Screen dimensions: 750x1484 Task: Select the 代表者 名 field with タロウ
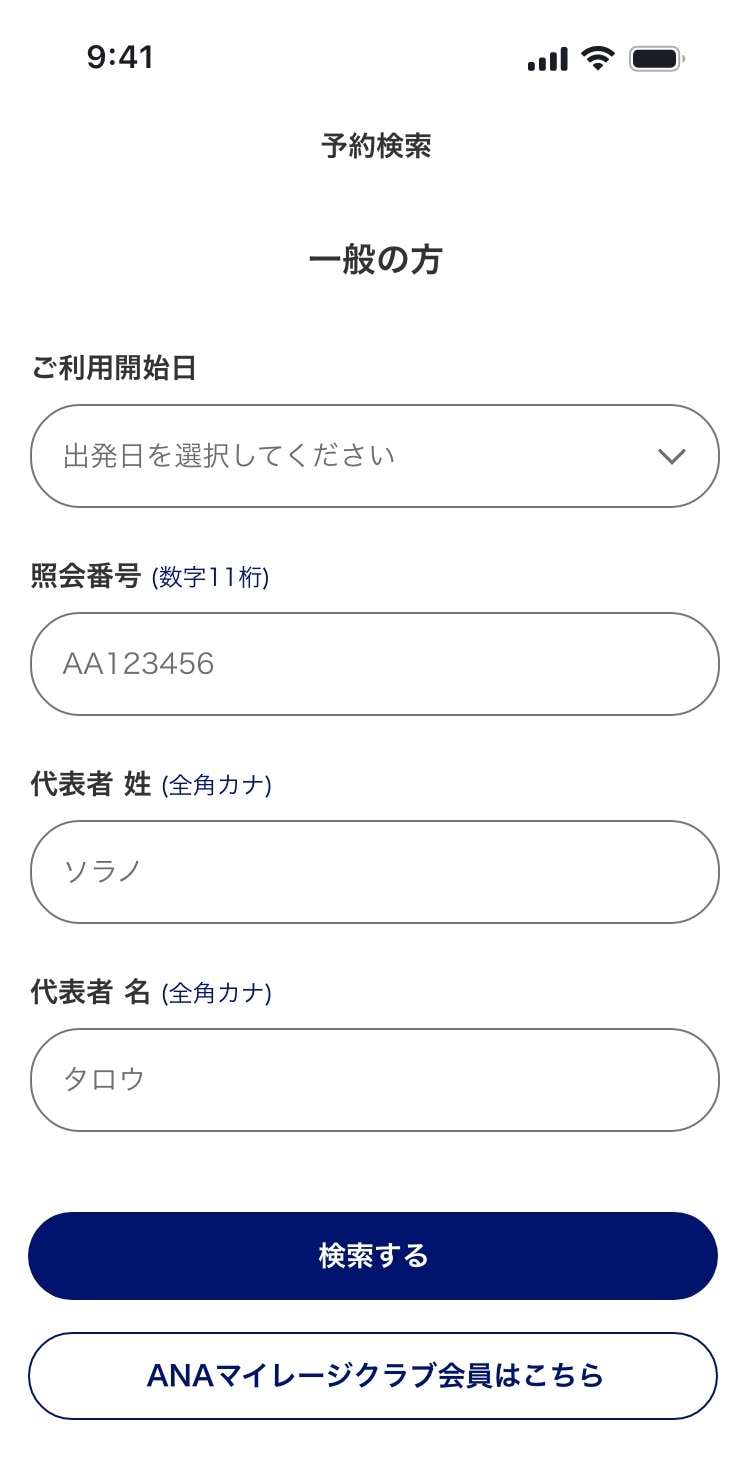375,1080
